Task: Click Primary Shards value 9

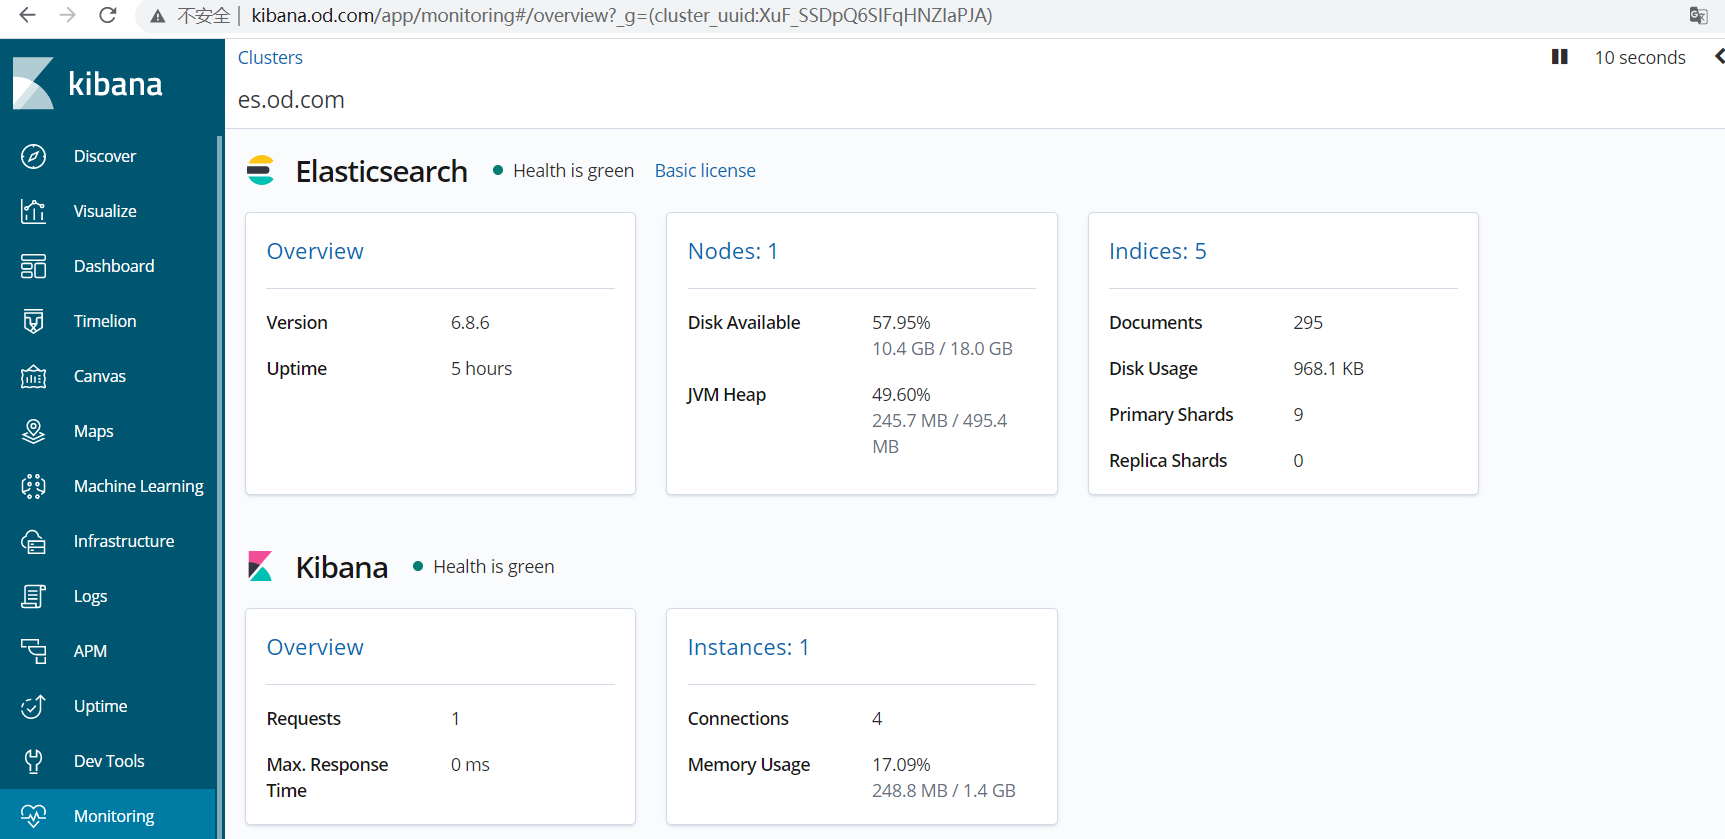Action: pos(1298,415)
